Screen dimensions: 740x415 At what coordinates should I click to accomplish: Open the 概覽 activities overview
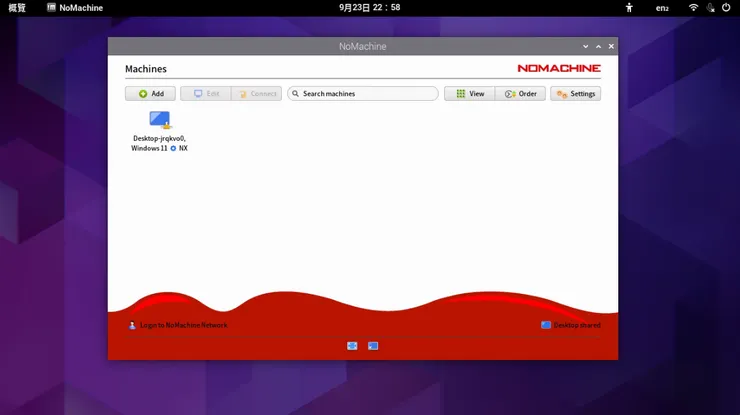click(17, 8)
